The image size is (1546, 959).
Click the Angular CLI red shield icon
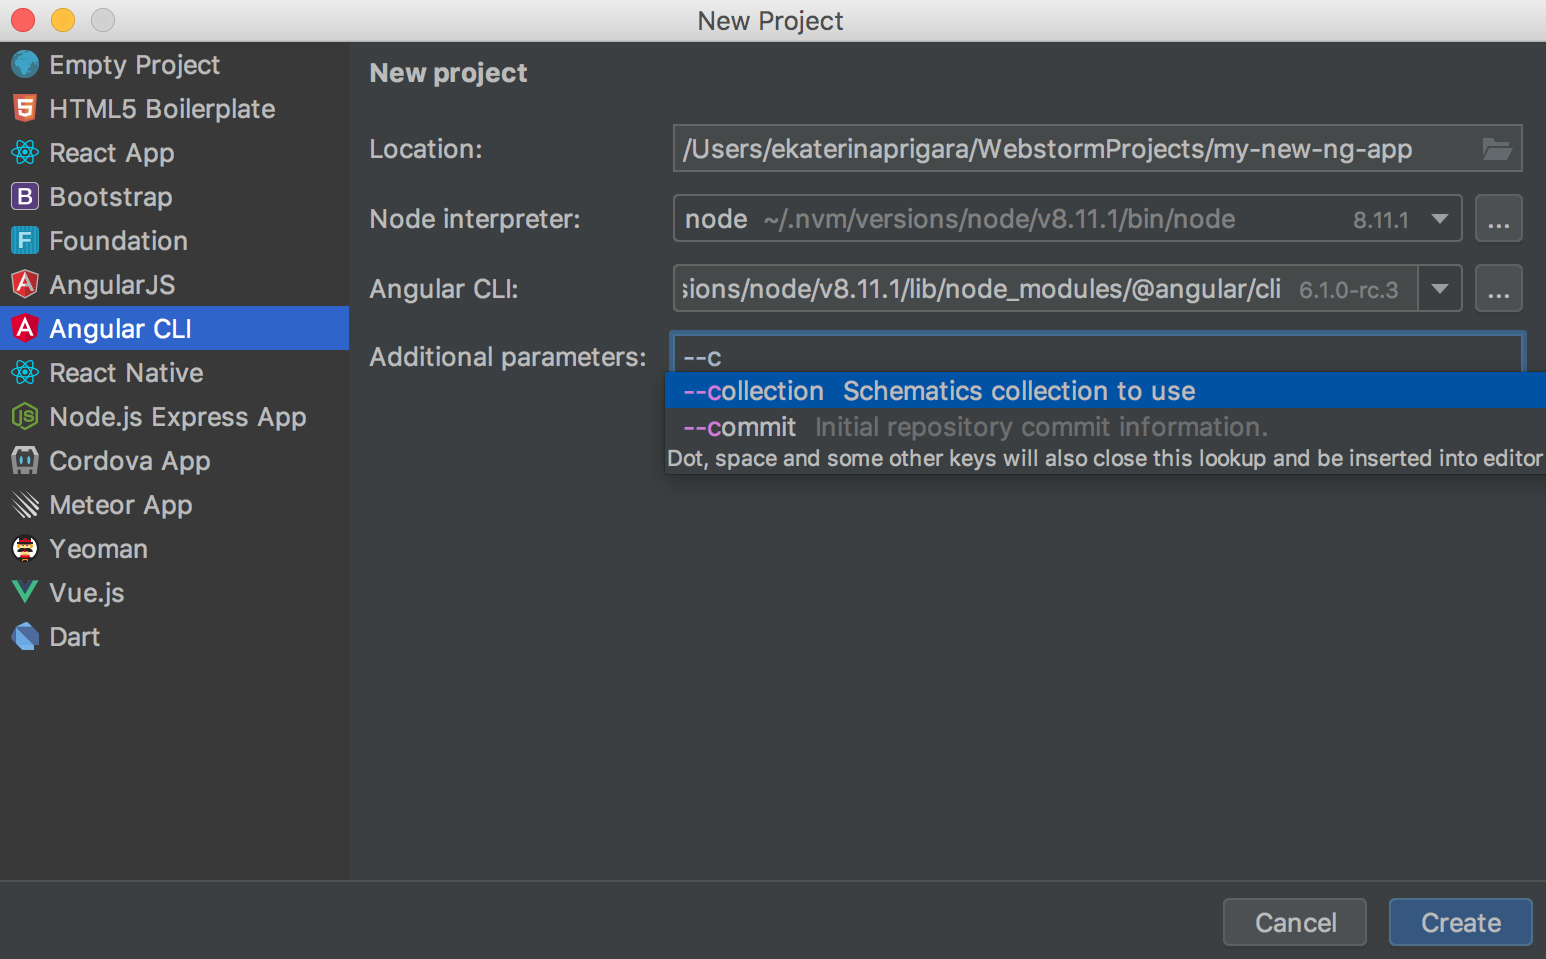(25, 328)
